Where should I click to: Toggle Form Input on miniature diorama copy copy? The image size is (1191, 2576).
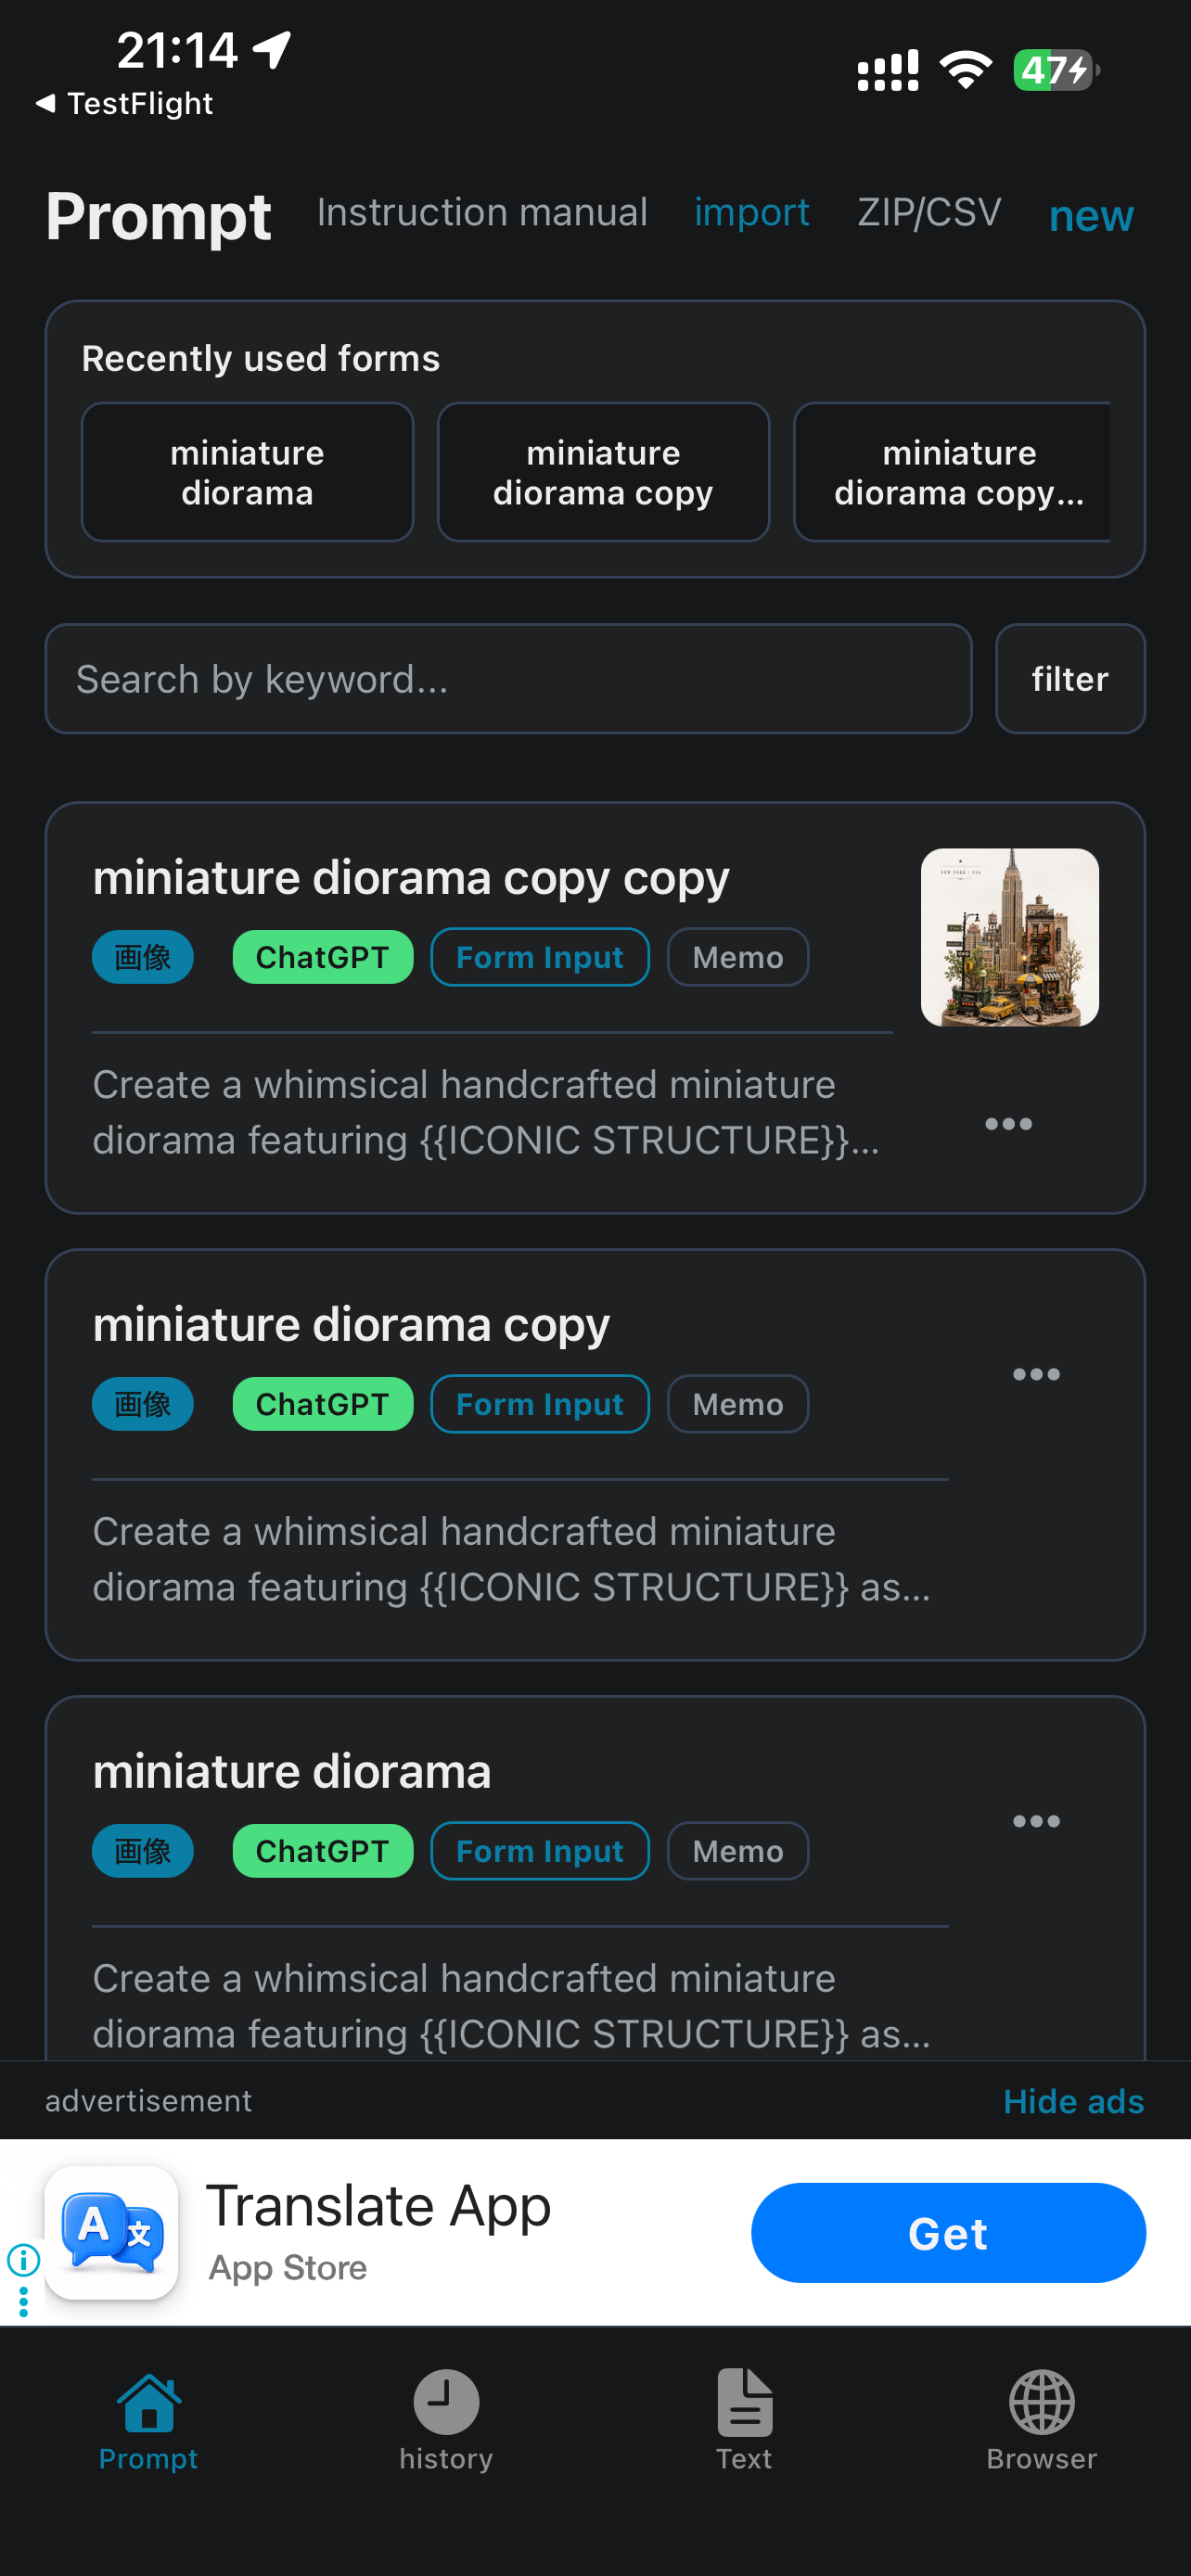pos(540,957)
